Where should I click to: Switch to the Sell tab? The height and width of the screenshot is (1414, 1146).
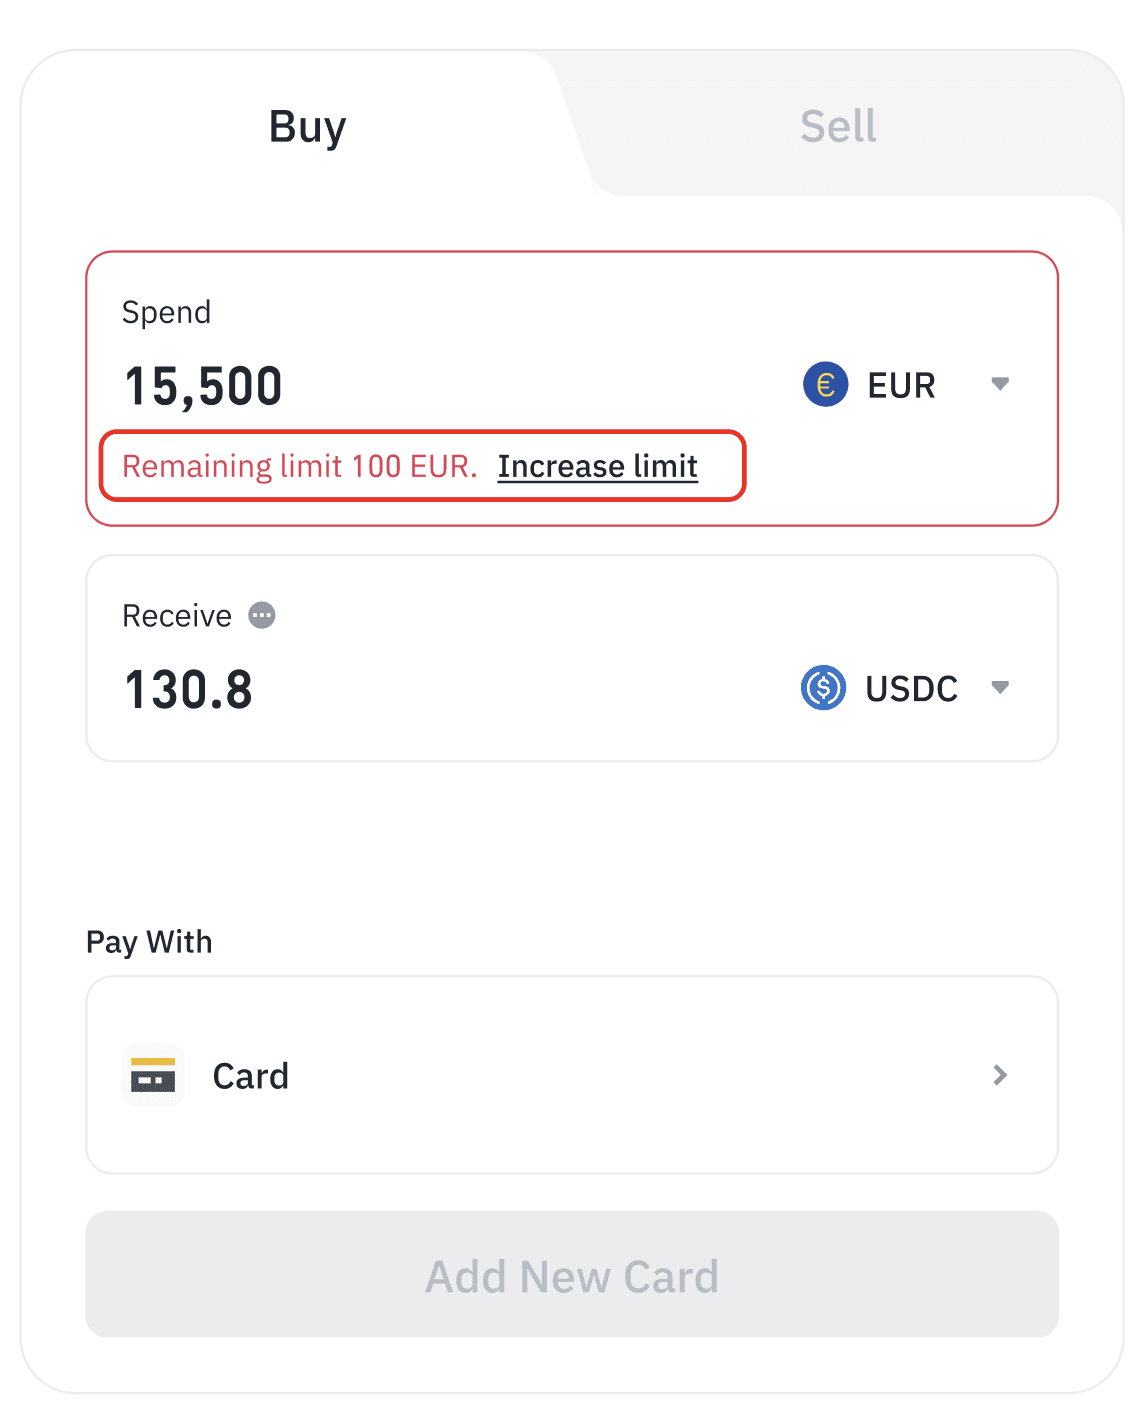(838, 127)
